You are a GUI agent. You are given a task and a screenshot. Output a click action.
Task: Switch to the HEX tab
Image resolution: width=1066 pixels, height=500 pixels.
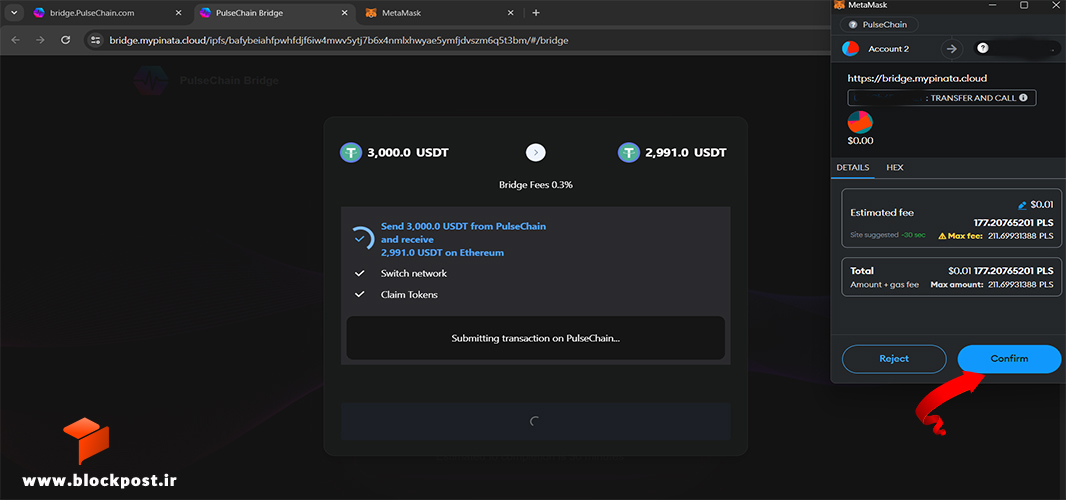(x=895, y=167)
